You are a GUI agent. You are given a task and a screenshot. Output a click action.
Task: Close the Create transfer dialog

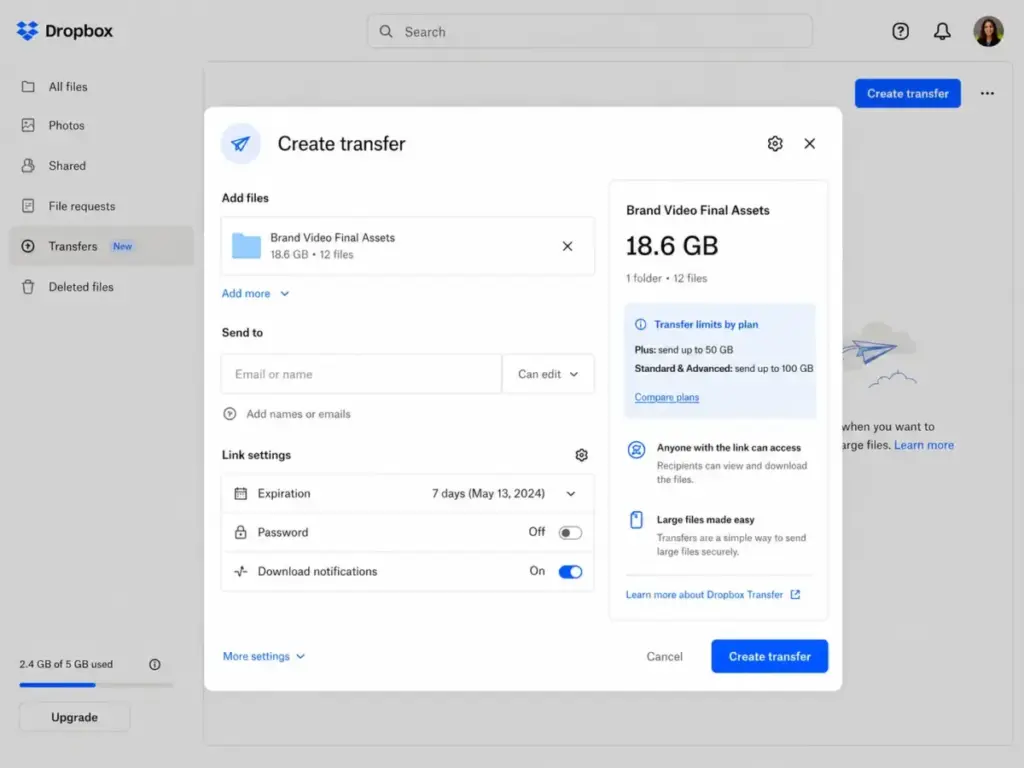809,143
